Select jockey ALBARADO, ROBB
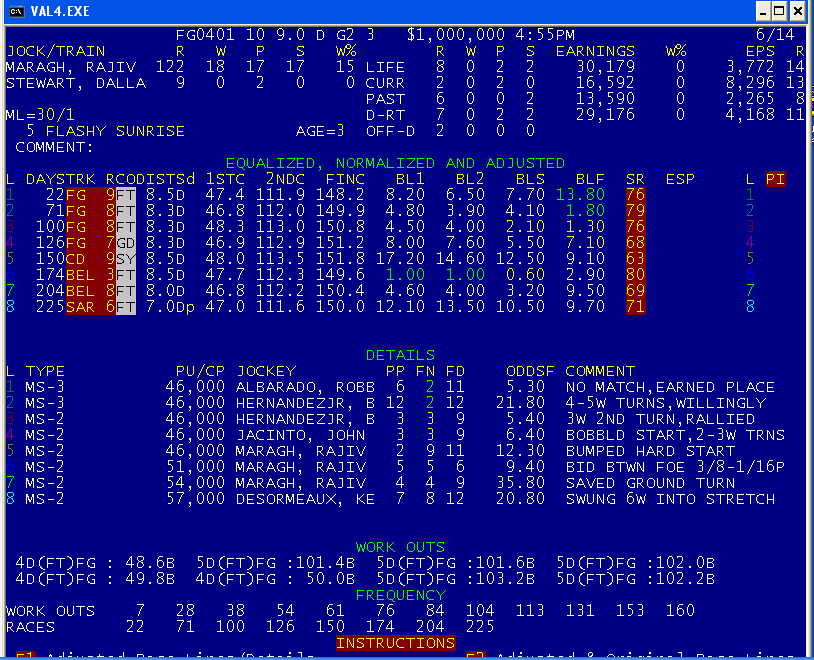The height and width of the screenshot is (660, 814). [305, 387]
